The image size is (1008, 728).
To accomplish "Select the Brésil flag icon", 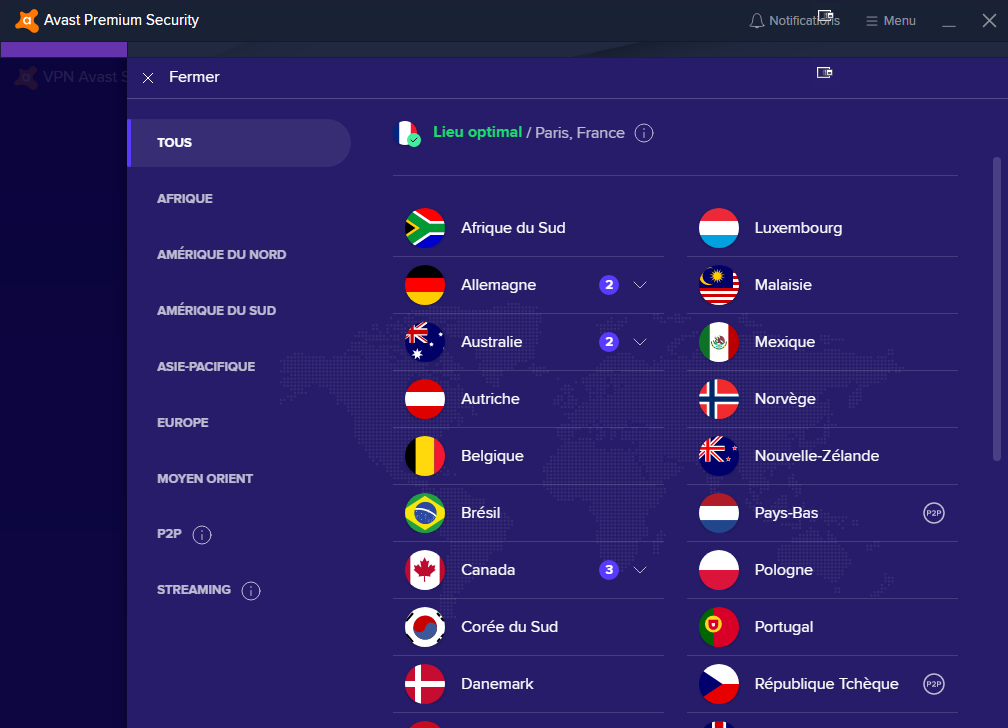I will (x=425, y=513).
